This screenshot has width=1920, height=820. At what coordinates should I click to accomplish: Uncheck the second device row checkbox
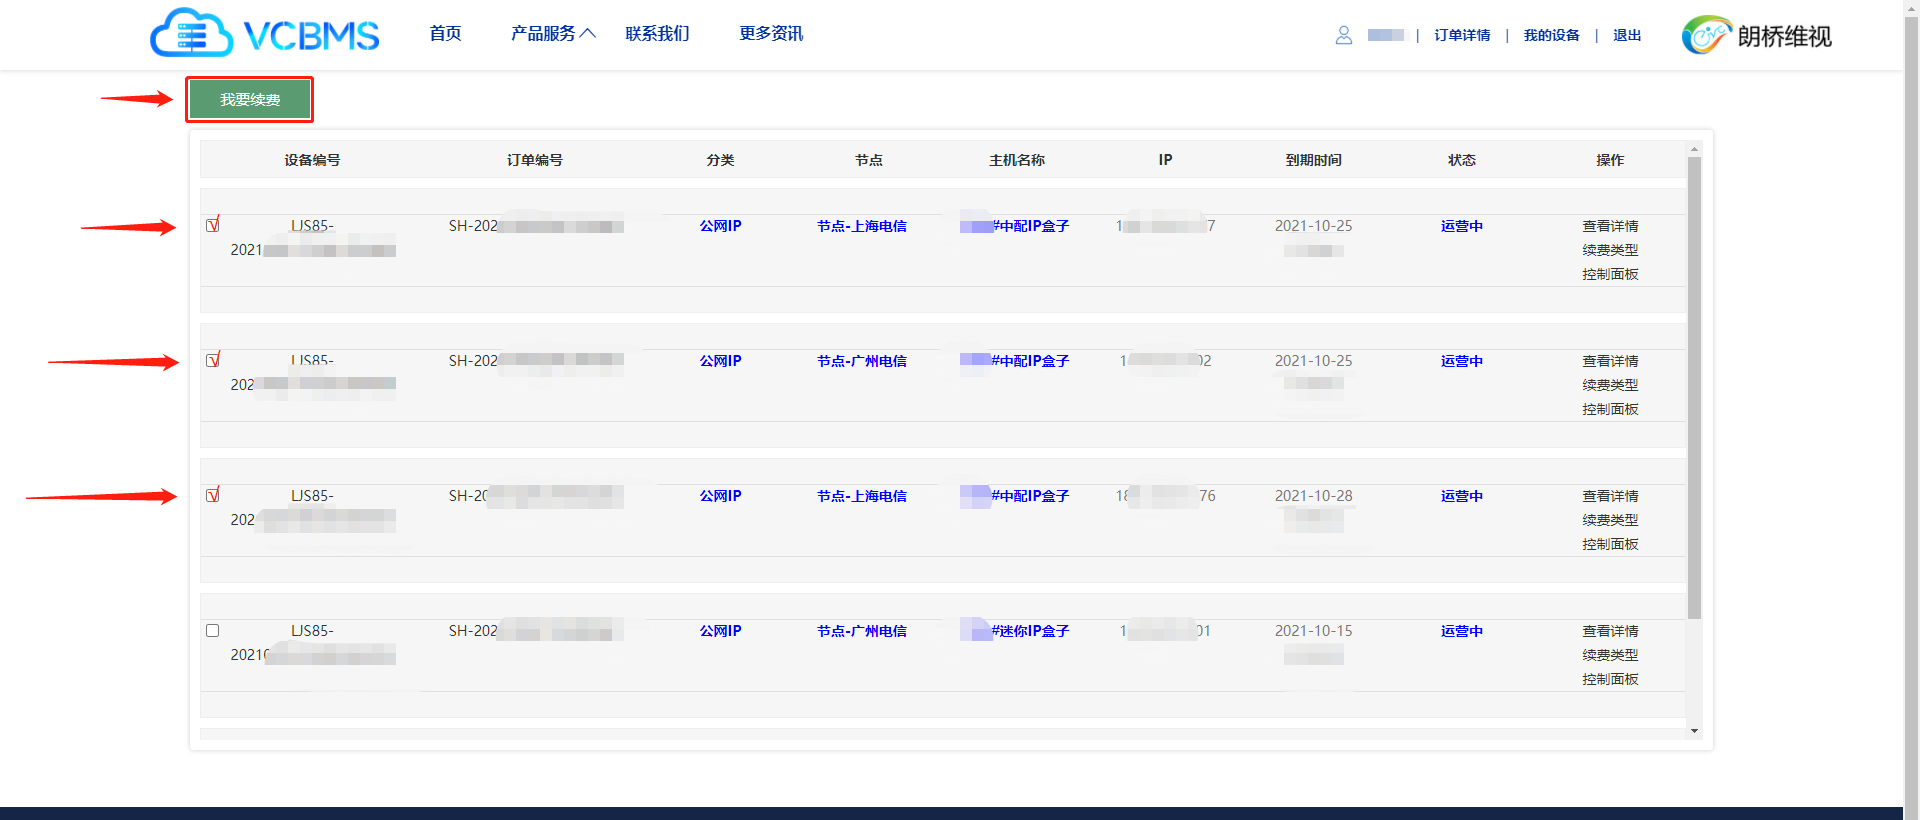click(x=212, y=361)
